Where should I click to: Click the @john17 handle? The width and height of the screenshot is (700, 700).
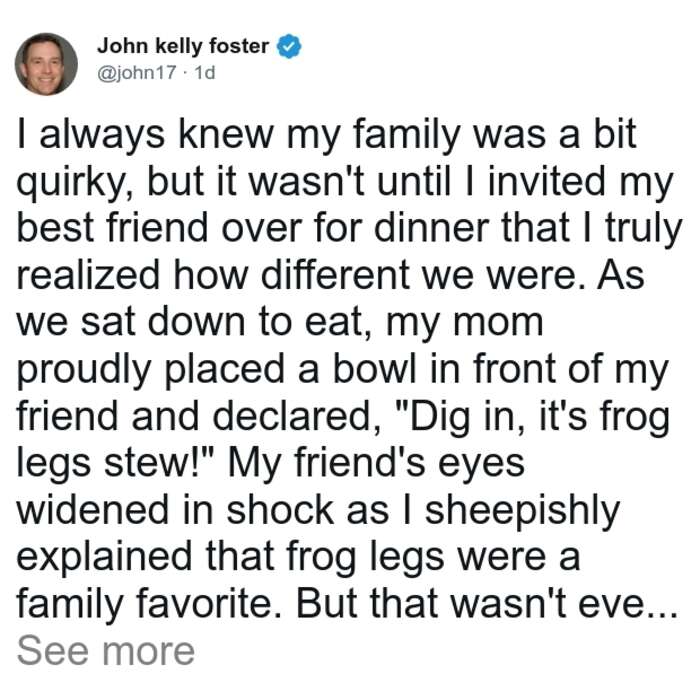point(137,73)
